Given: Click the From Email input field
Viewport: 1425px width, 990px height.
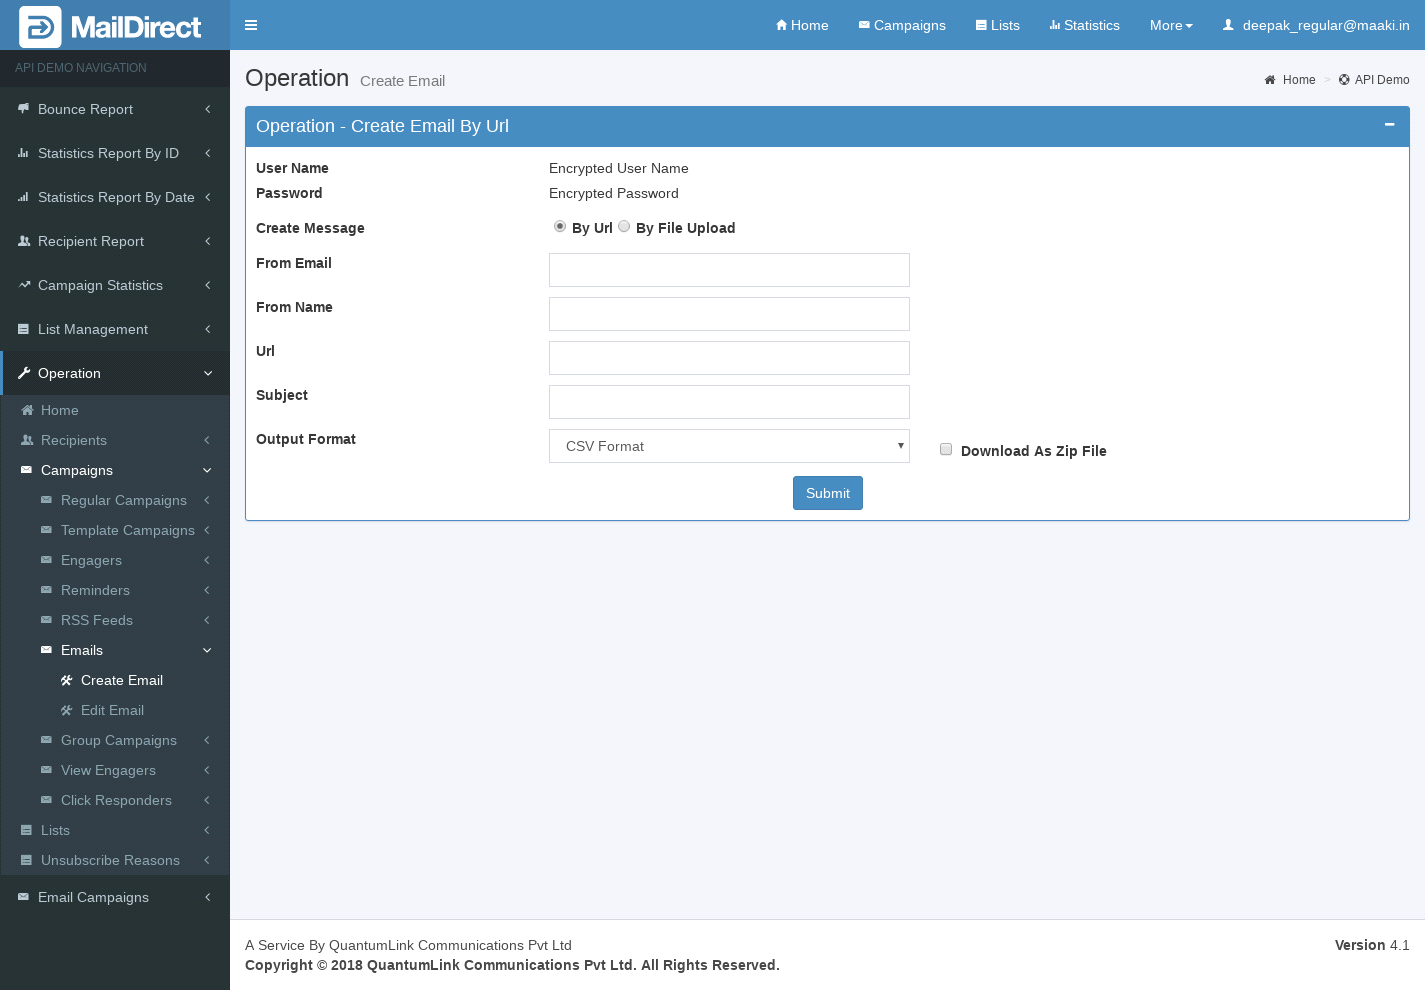Looking at the screenshot, I should pos(729,270).
